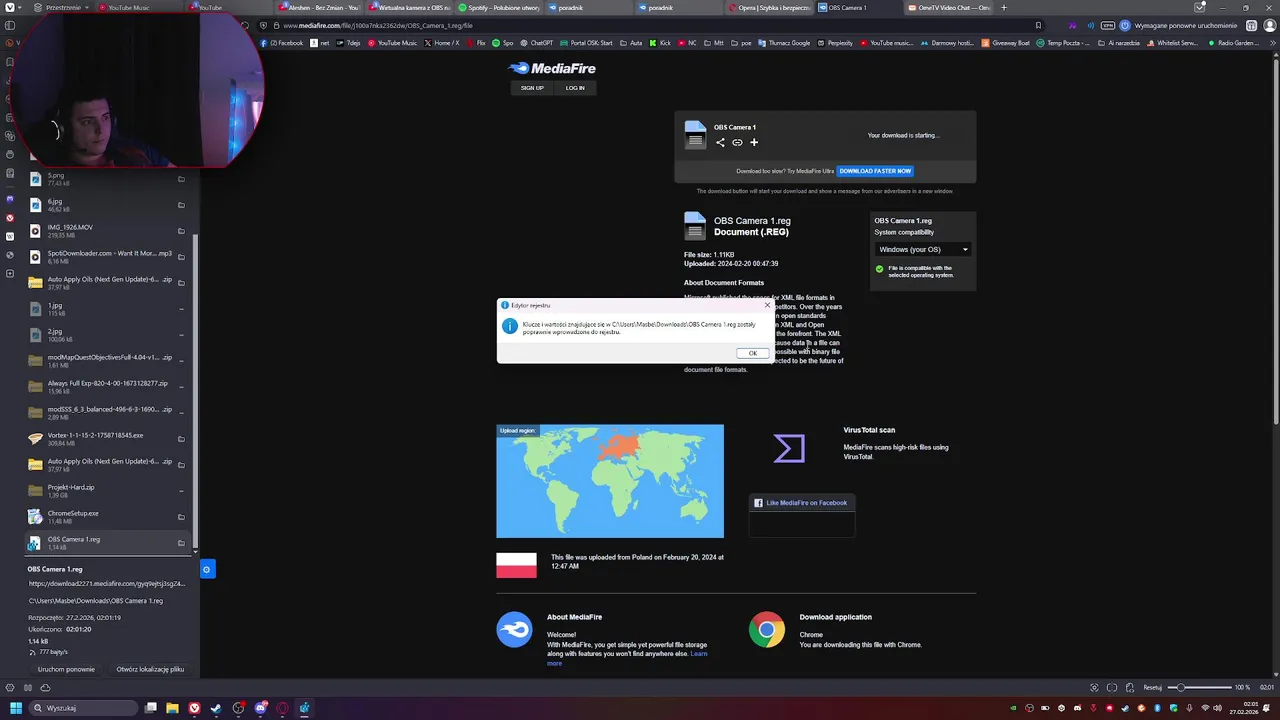Click OK in the Edytor rejestru dialog
Image resolution: width=1280 pixels, height=720 pixels.
tap(753, 353)
